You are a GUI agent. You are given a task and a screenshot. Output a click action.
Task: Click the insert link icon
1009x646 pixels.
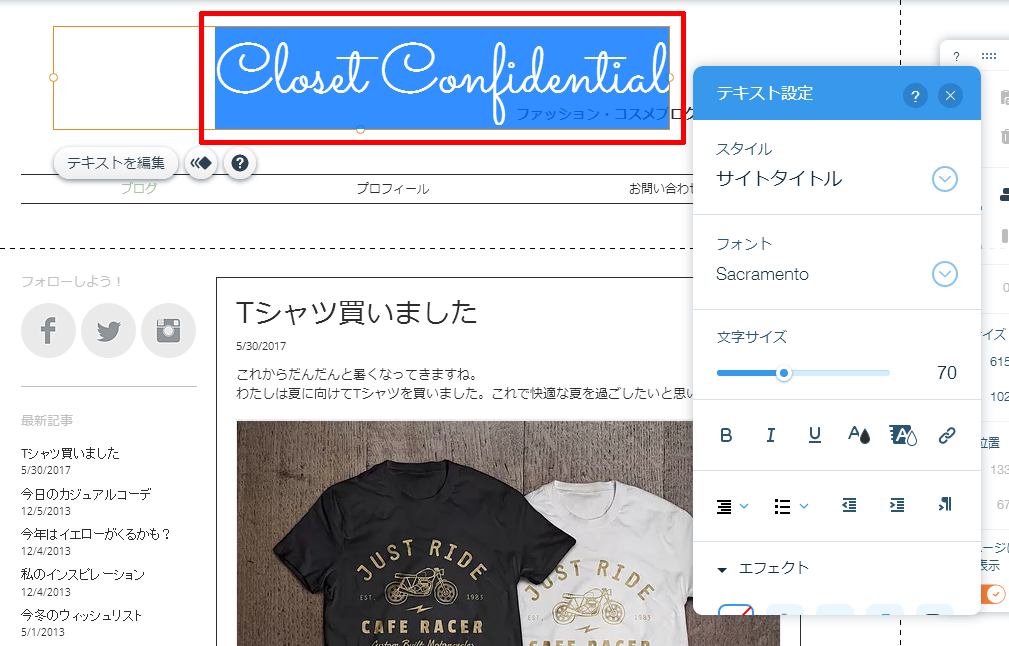(947, 436)
